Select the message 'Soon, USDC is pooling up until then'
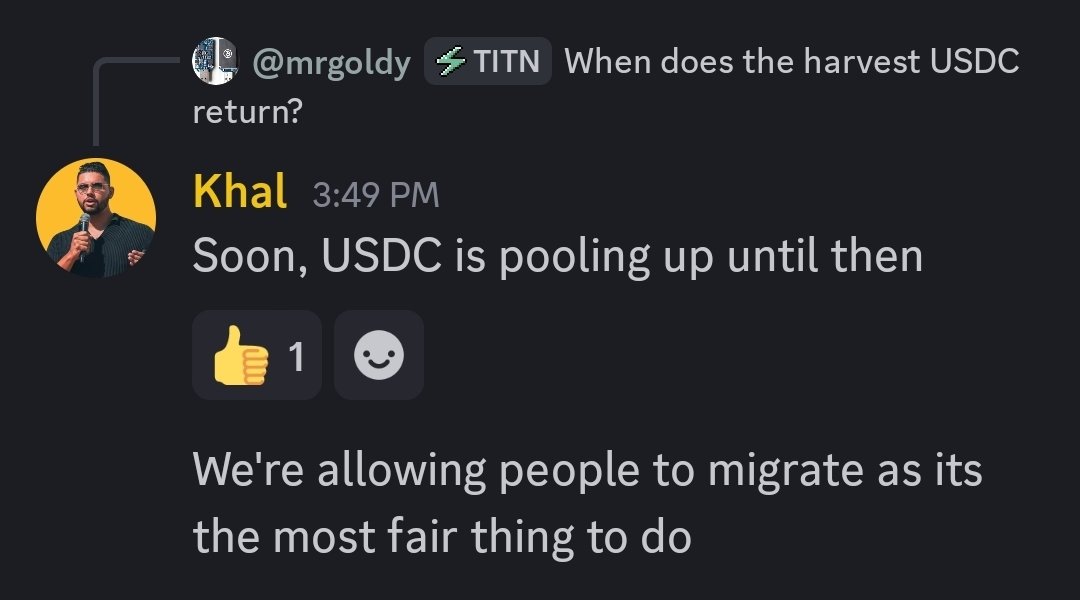 (557, 257)
